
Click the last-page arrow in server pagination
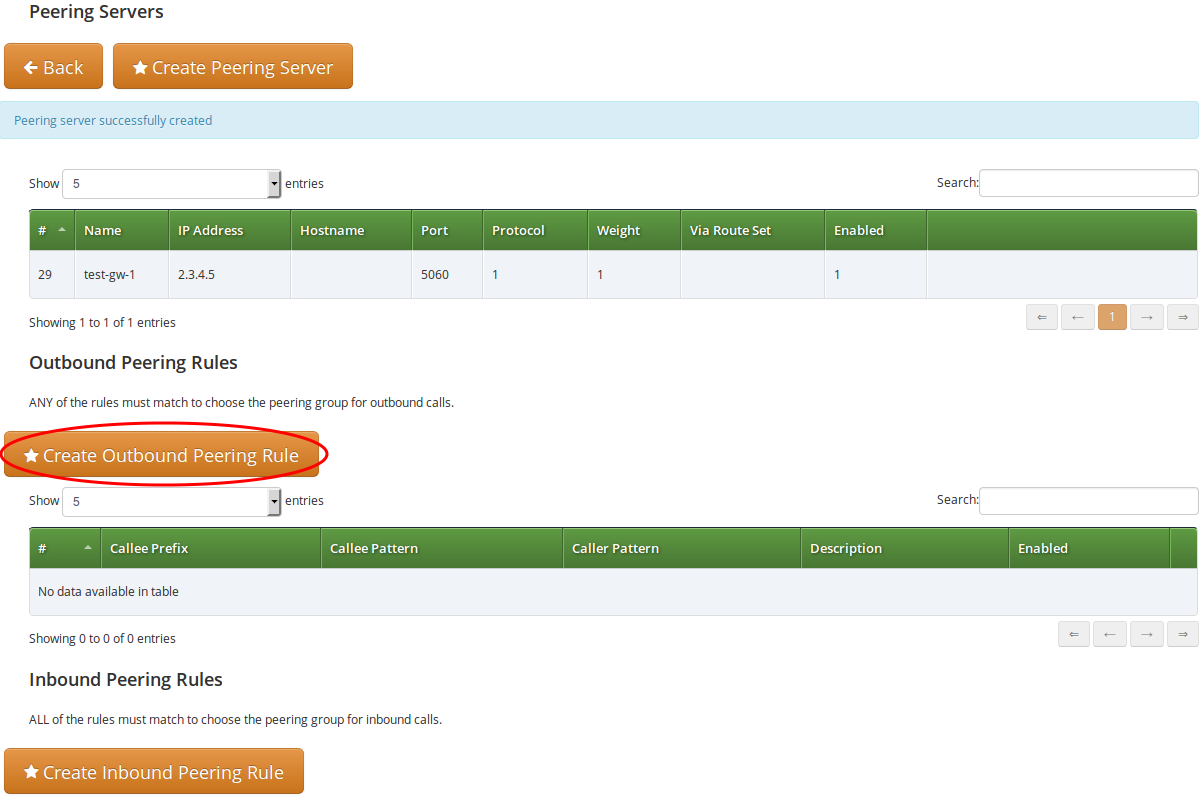click(1182, 316)
